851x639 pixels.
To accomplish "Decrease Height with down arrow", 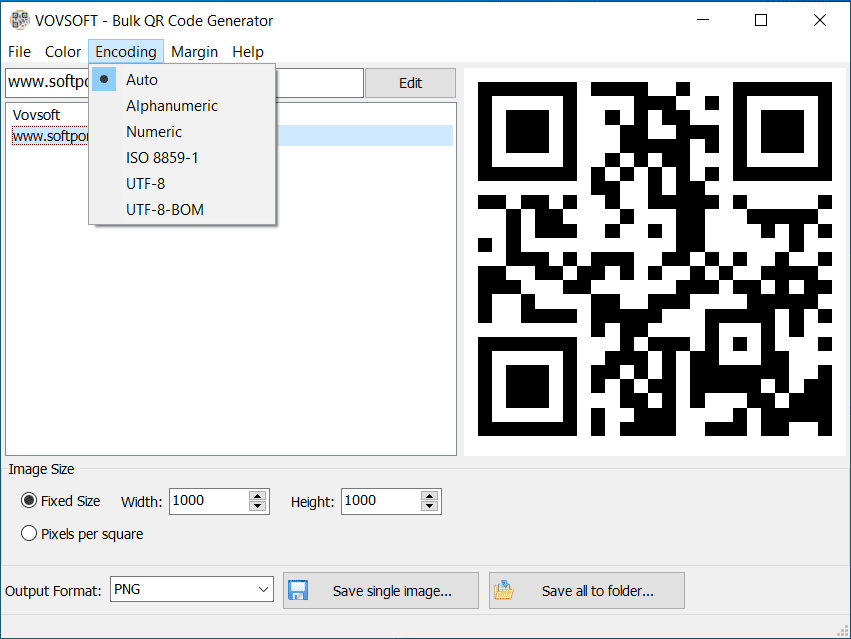I will click(429, 506).
